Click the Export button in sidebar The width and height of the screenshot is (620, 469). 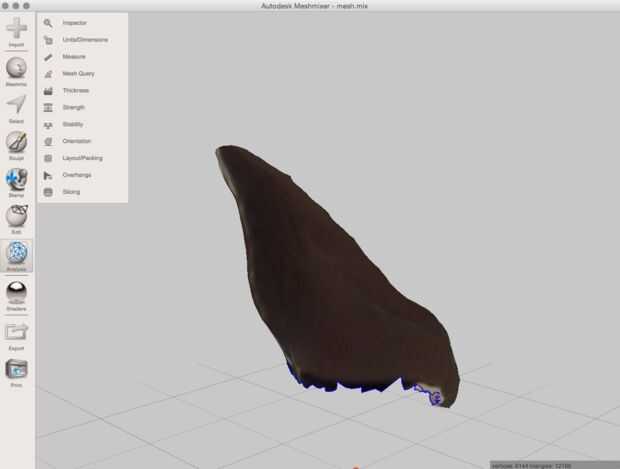(16, 336)
